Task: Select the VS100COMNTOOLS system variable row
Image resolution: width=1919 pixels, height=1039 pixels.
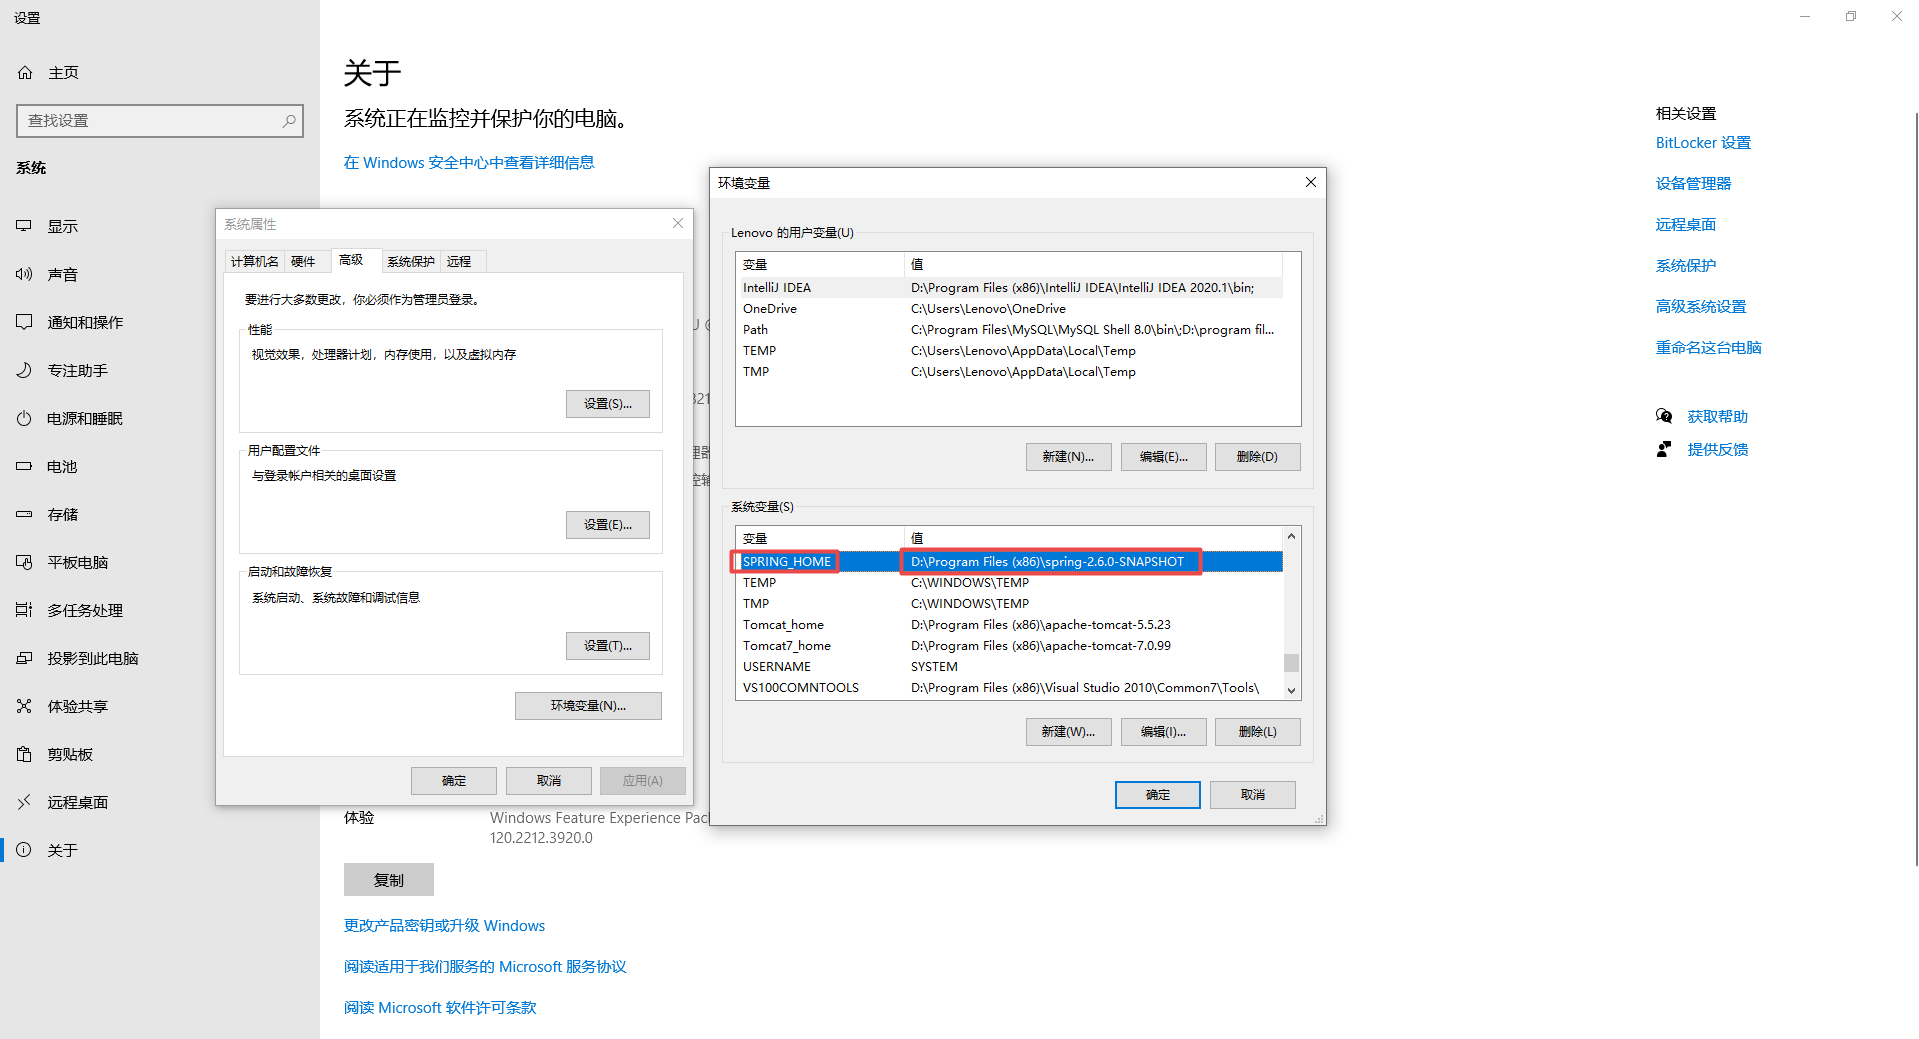Action: [1009, 688]
